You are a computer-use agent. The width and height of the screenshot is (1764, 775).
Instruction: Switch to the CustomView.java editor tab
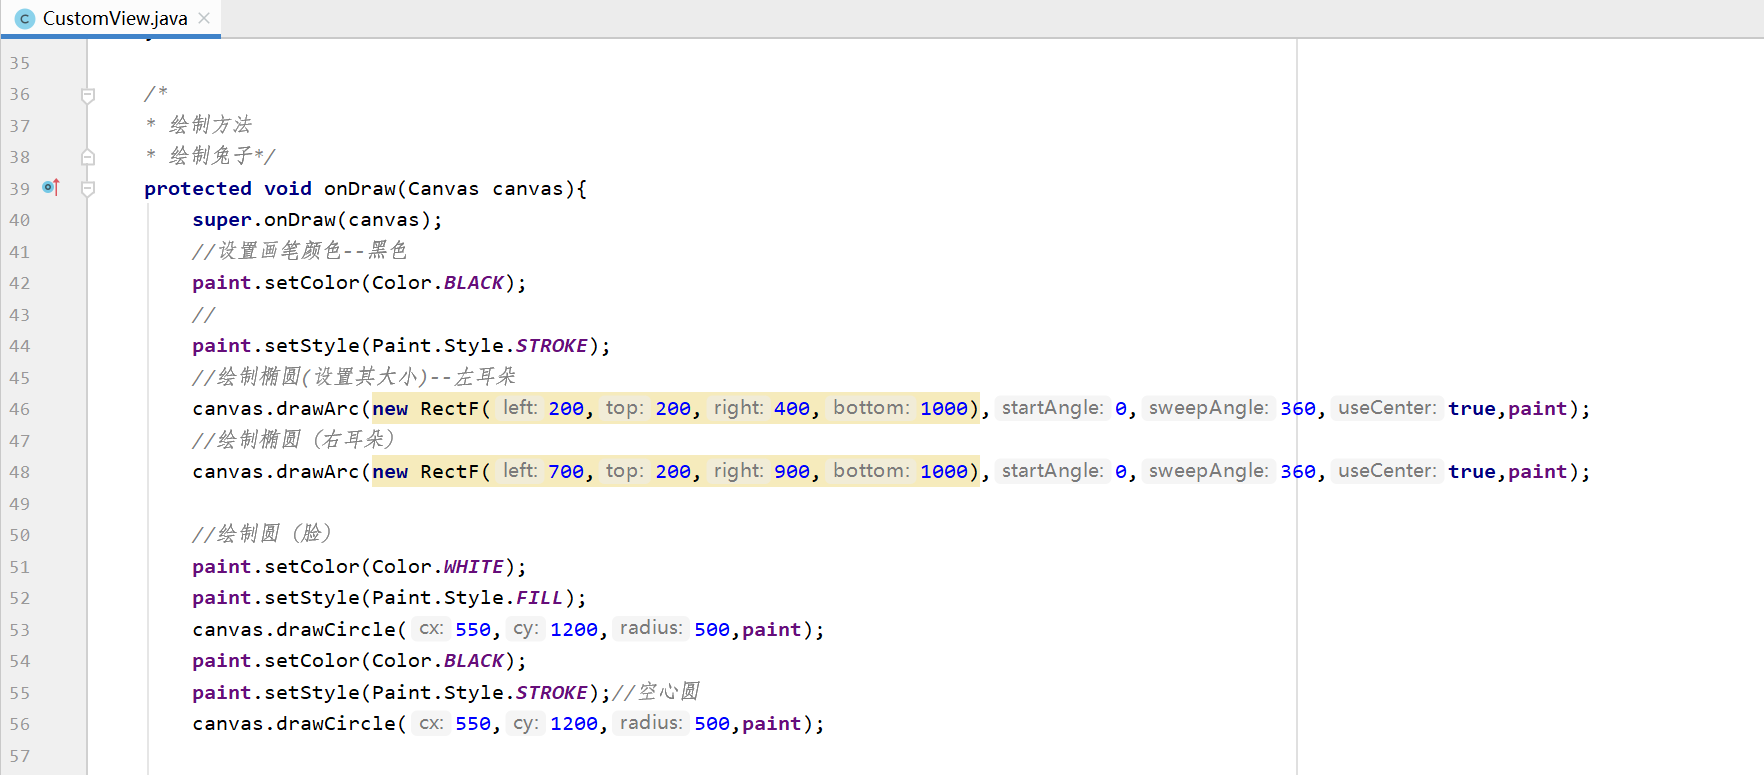[110, 18]
